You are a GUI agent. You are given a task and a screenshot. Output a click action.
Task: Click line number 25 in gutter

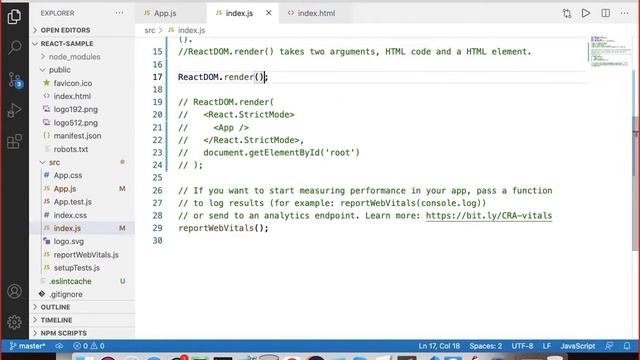pyautogui.click(x=157, y=178)
